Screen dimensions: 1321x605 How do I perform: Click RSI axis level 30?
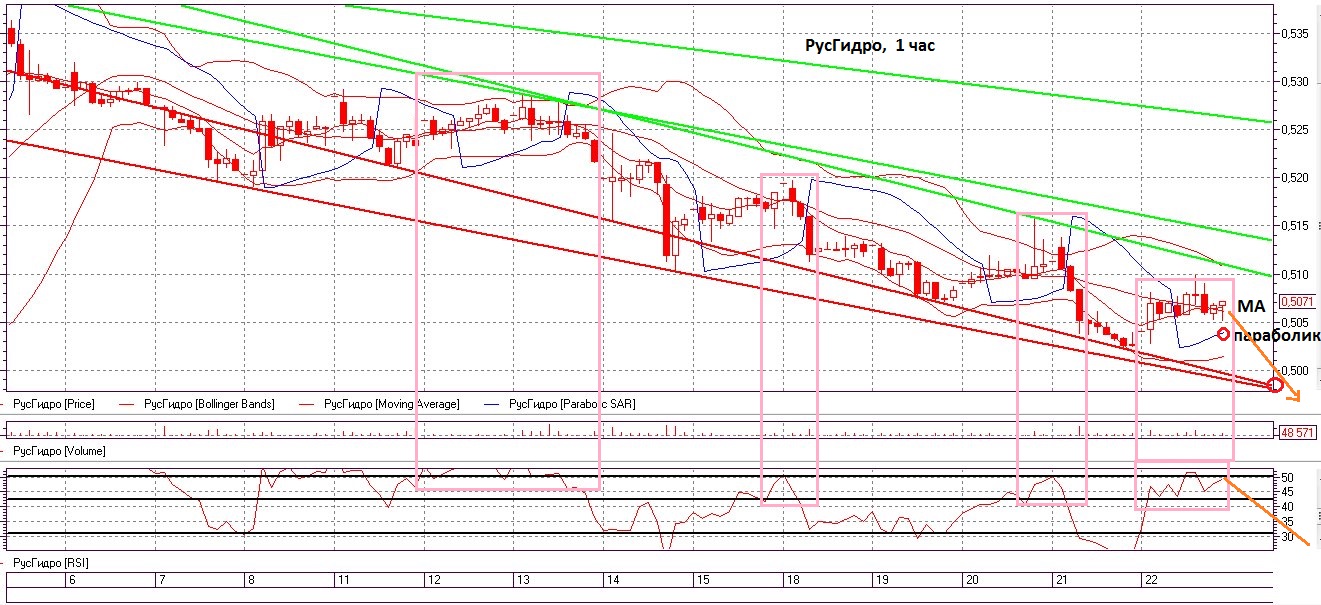click(x=1288, y=537)
